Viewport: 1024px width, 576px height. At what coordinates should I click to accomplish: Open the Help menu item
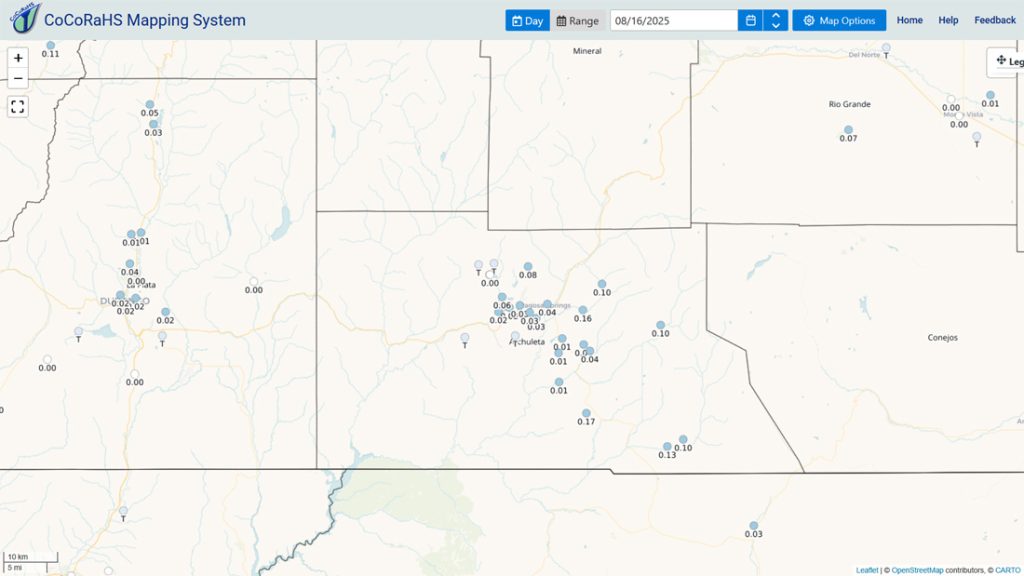tap(948, 20)
